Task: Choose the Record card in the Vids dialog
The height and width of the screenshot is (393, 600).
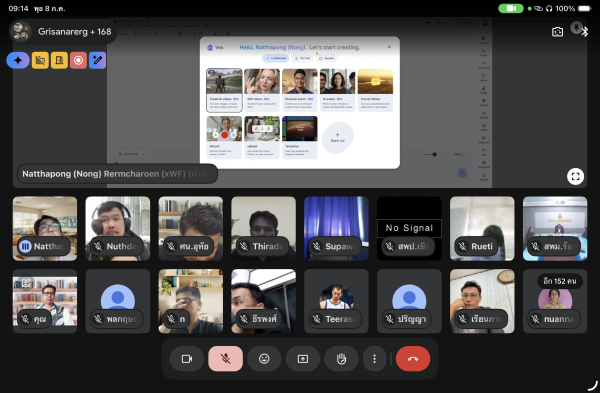Action: tap(224, 137)
